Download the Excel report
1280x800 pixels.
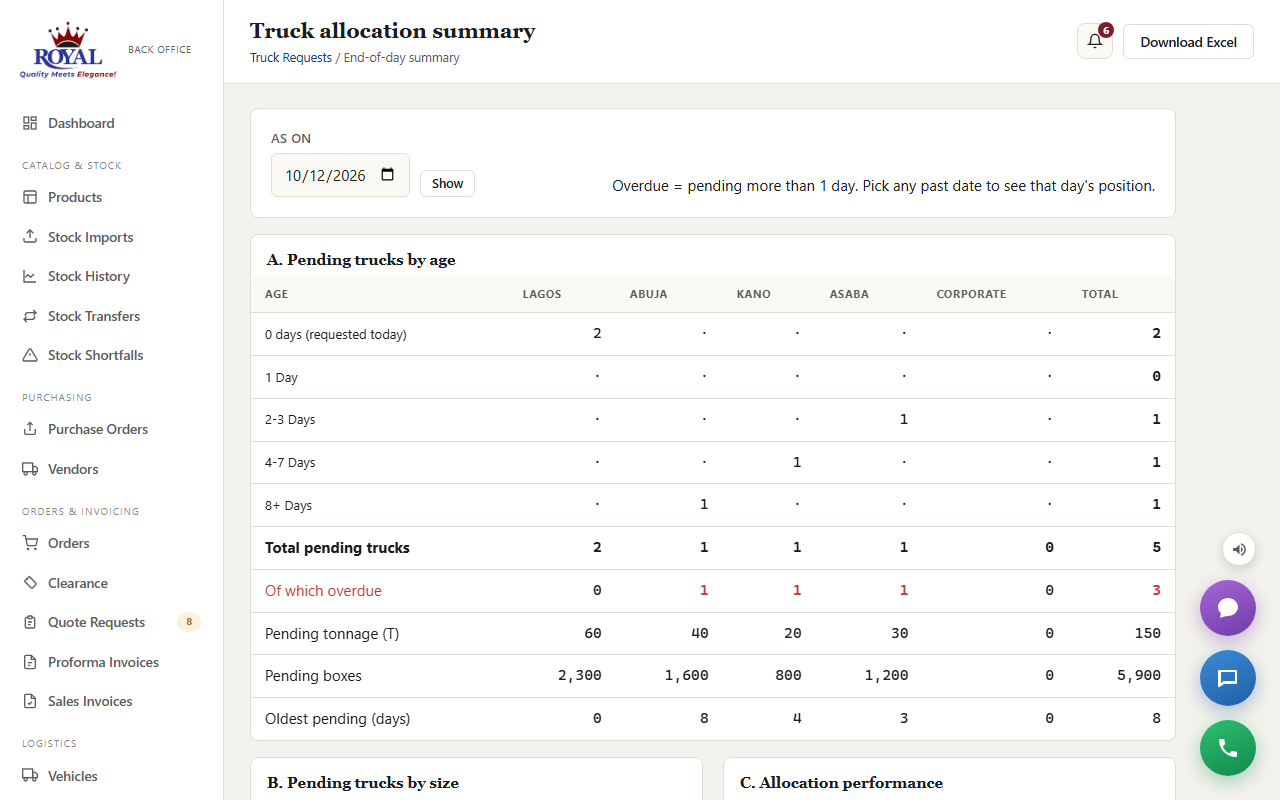pyautogui.click(x=1188, y=41)
